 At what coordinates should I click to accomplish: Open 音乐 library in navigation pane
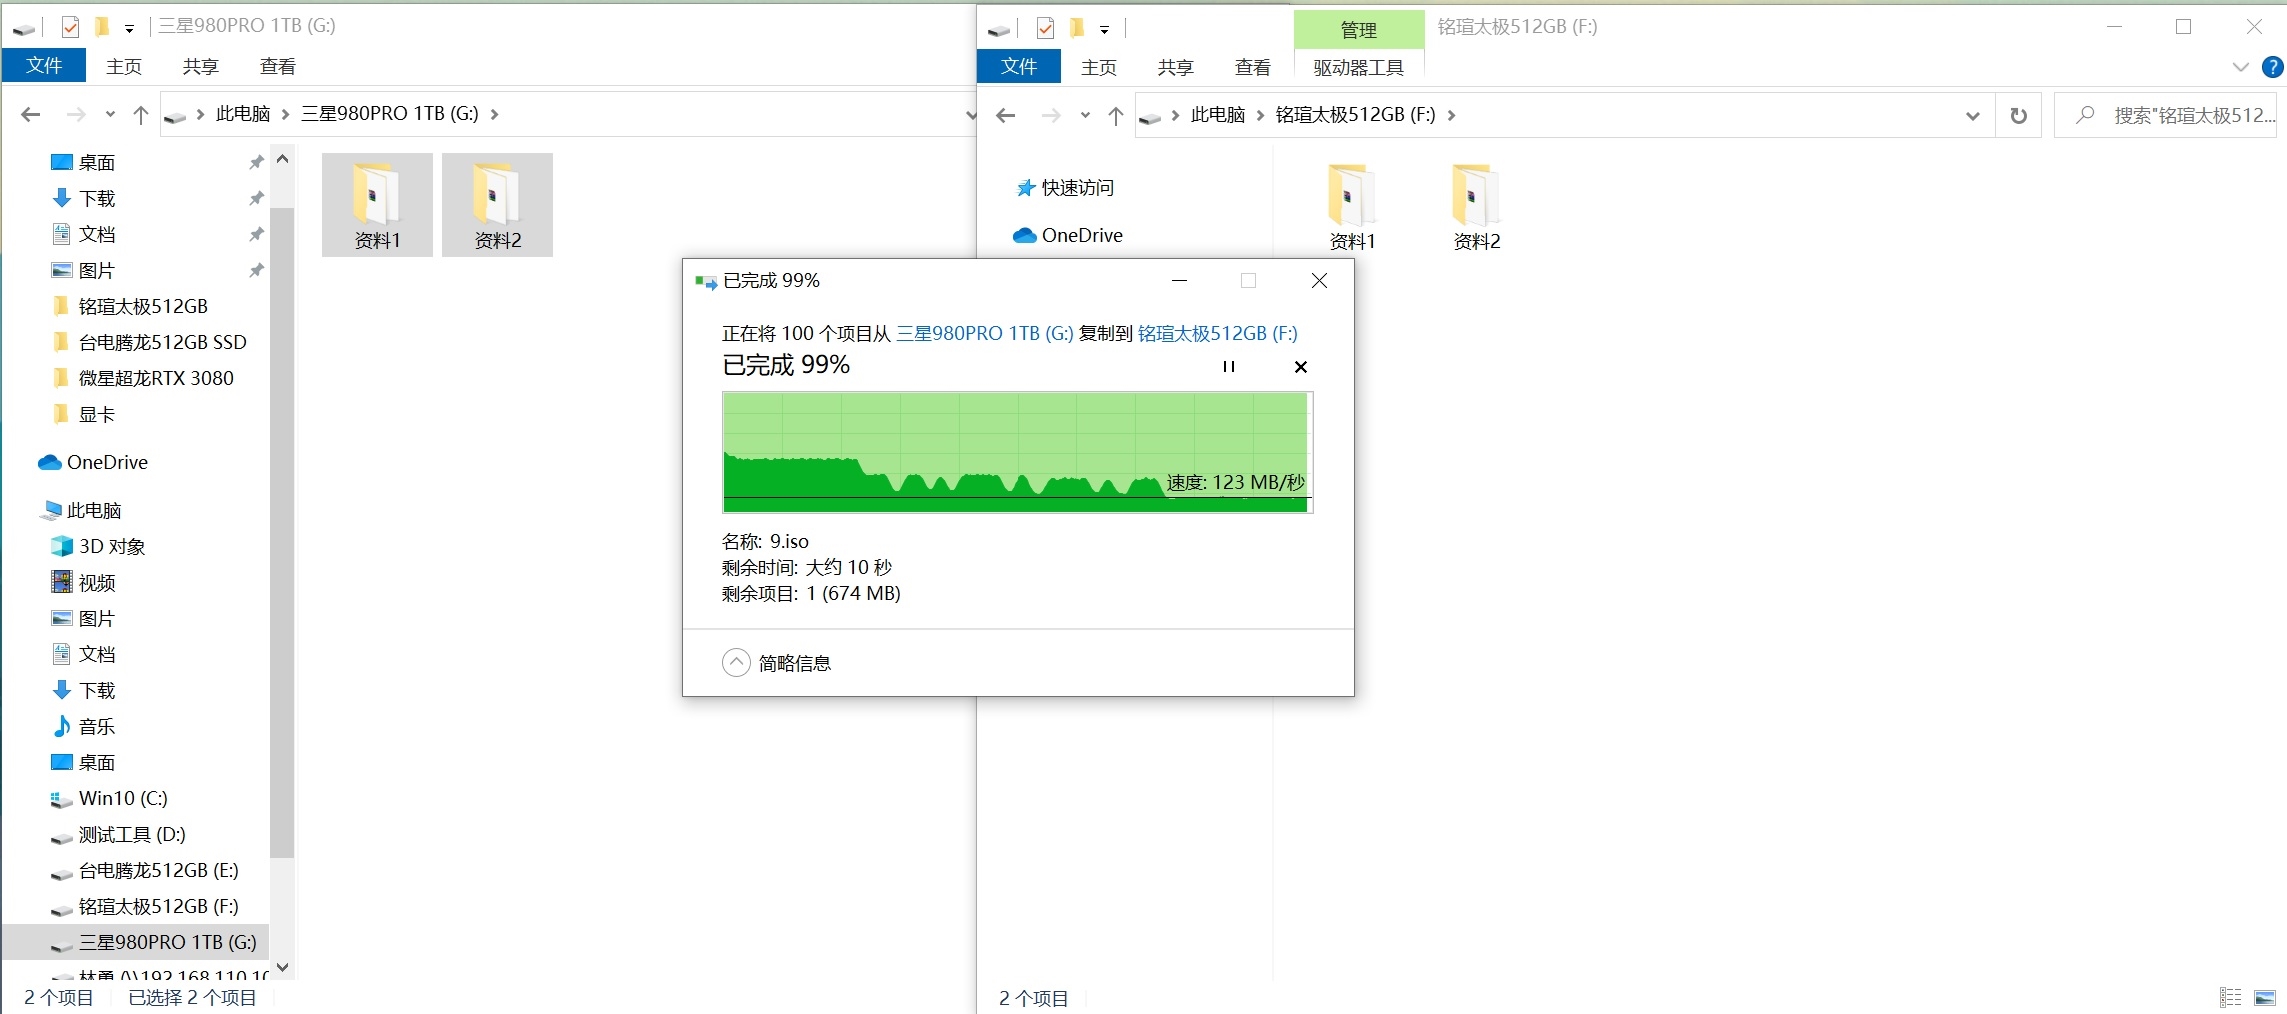click(x=97, y=726)
